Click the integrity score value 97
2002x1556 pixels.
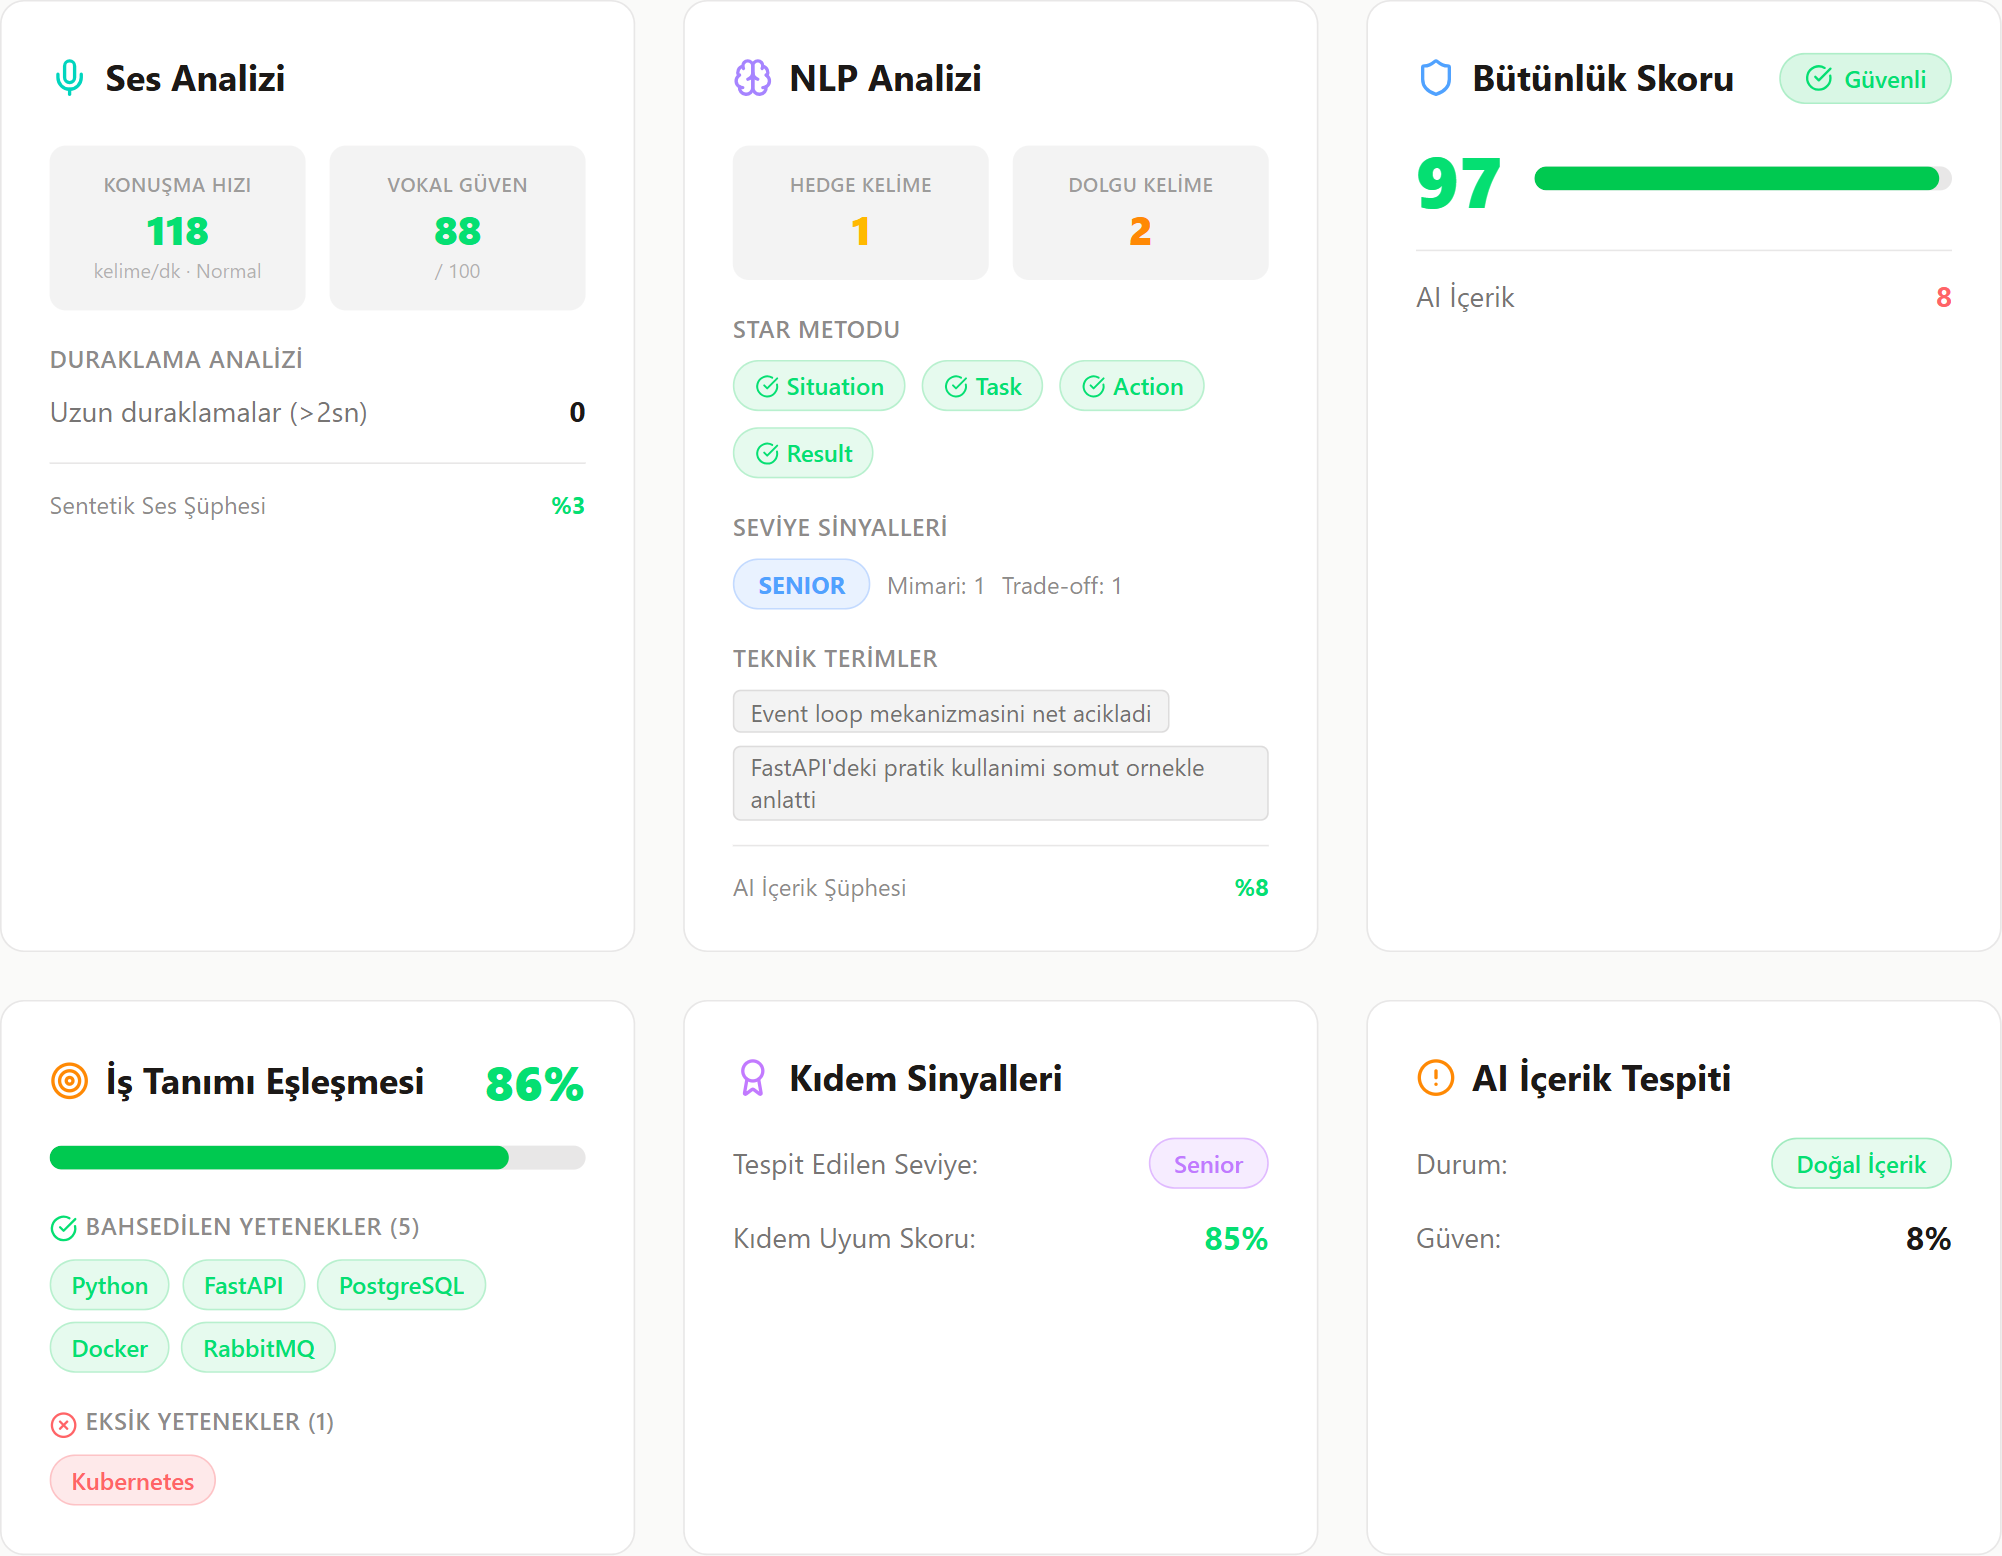click(x=1458, y=184)
